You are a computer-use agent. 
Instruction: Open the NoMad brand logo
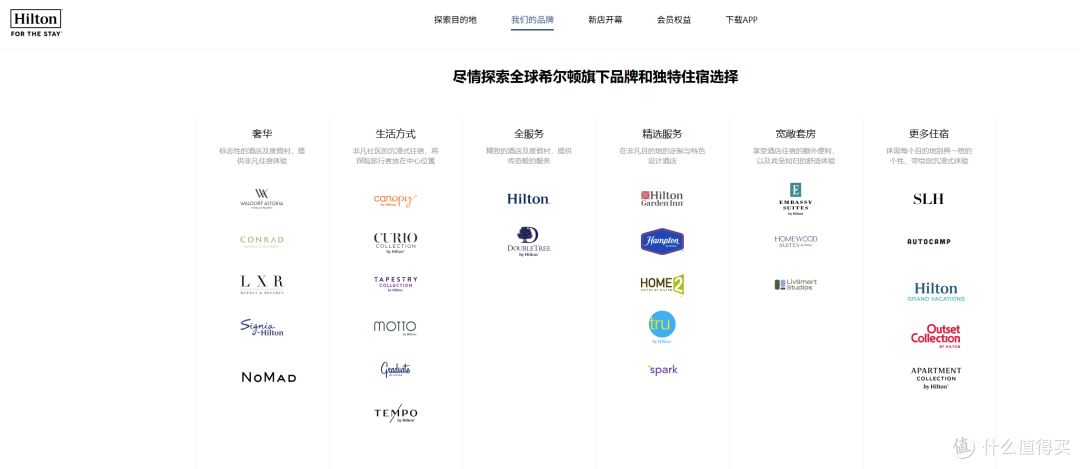click(269, 377)
